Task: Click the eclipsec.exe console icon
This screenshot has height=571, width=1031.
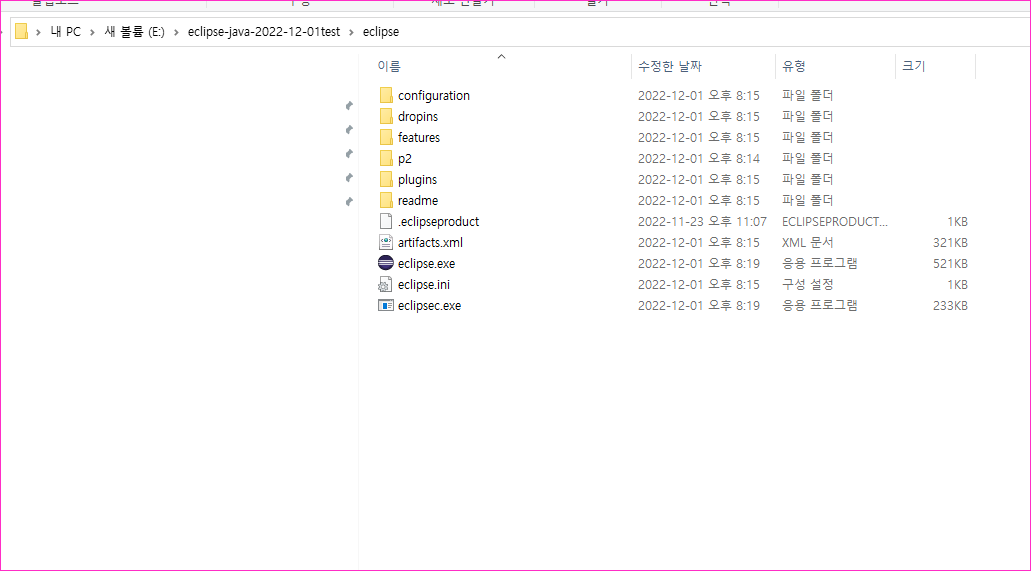Action: click(386, 305)
